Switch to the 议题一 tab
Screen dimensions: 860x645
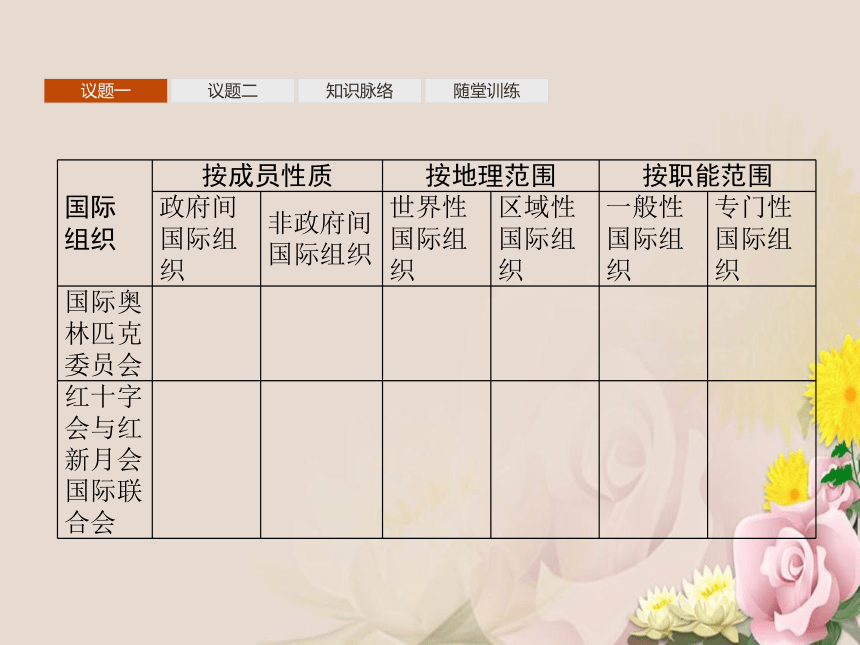click(105, 90)
